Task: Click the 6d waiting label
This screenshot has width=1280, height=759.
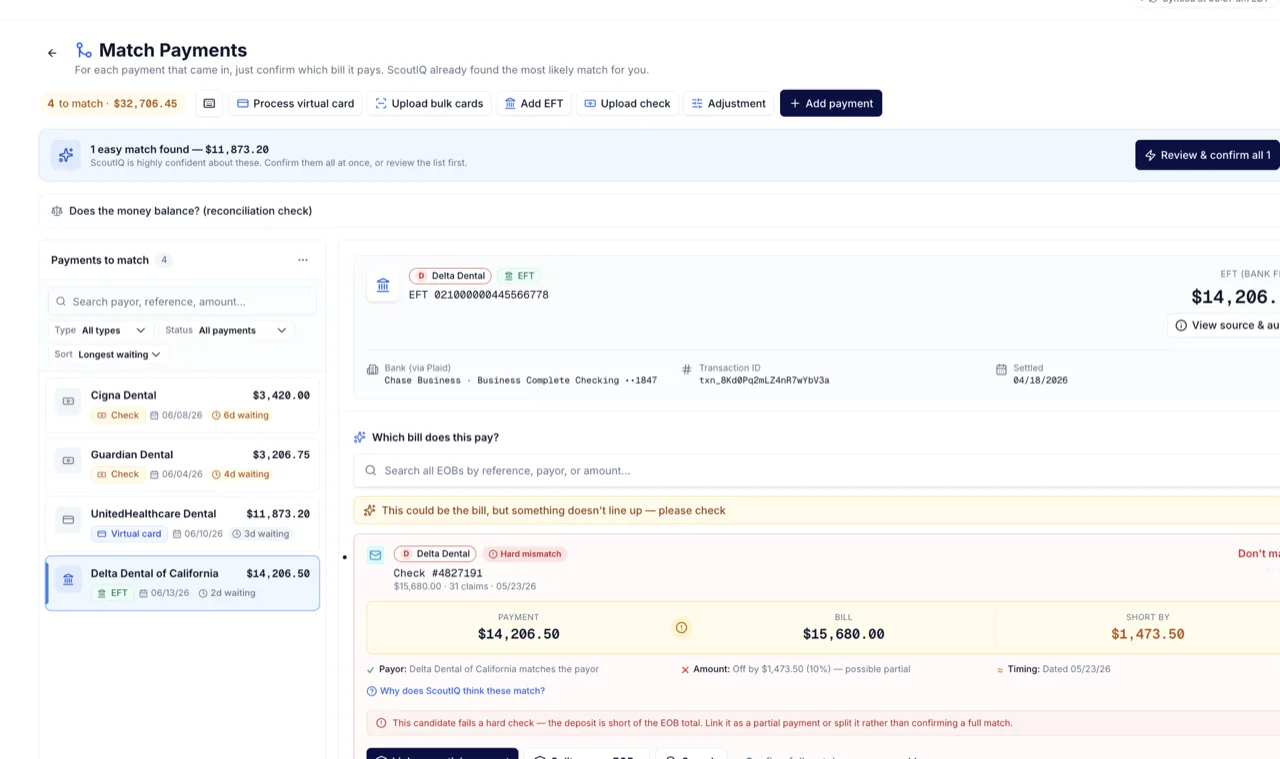Action: pyautogui.click(x=240, y=415)
